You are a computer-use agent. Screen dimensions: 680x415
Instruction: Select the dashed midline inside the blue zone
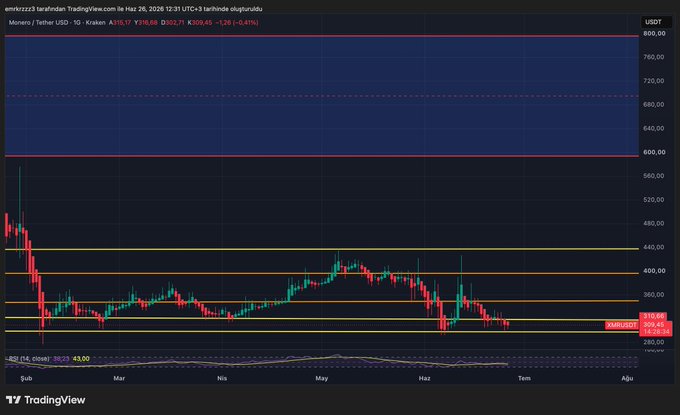point(321,96)
